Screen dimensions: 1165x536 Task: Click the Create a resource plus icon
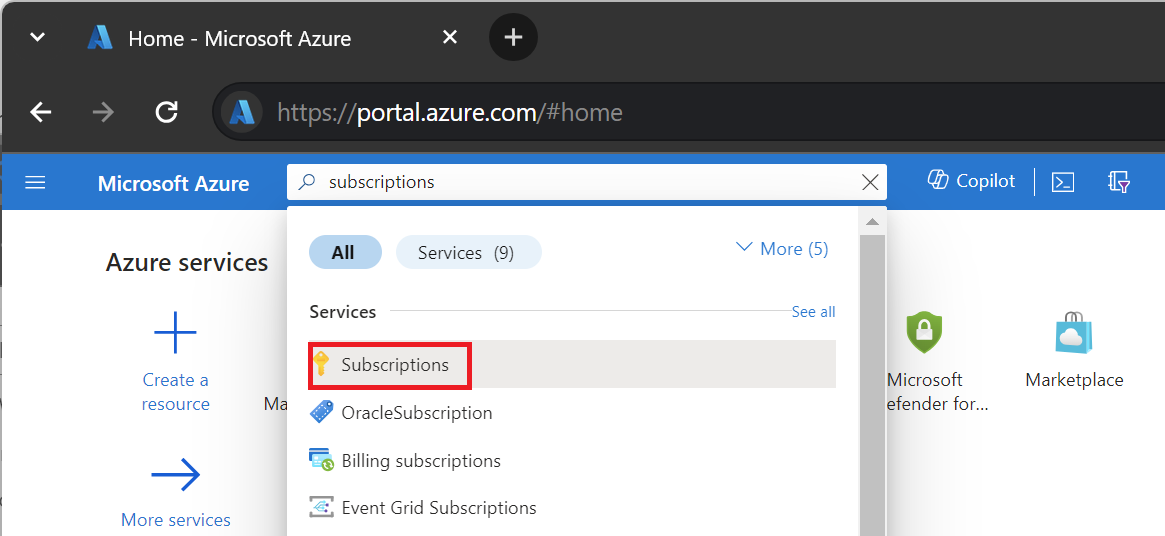tap(175, 332)
